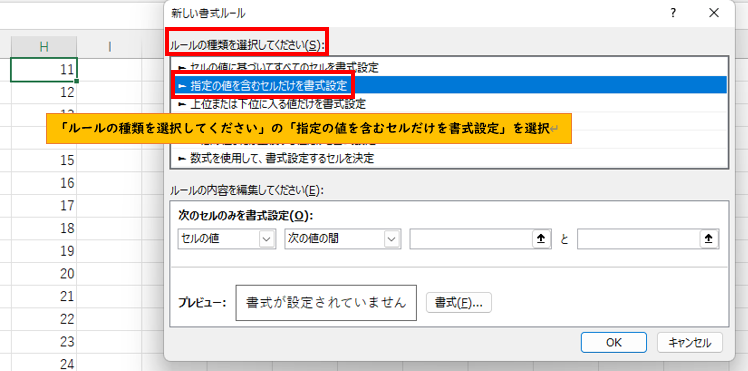Select rule '数式を使用して、書式設定するセルを決定'
Viewport: 748px width, 371px height.
449,158
